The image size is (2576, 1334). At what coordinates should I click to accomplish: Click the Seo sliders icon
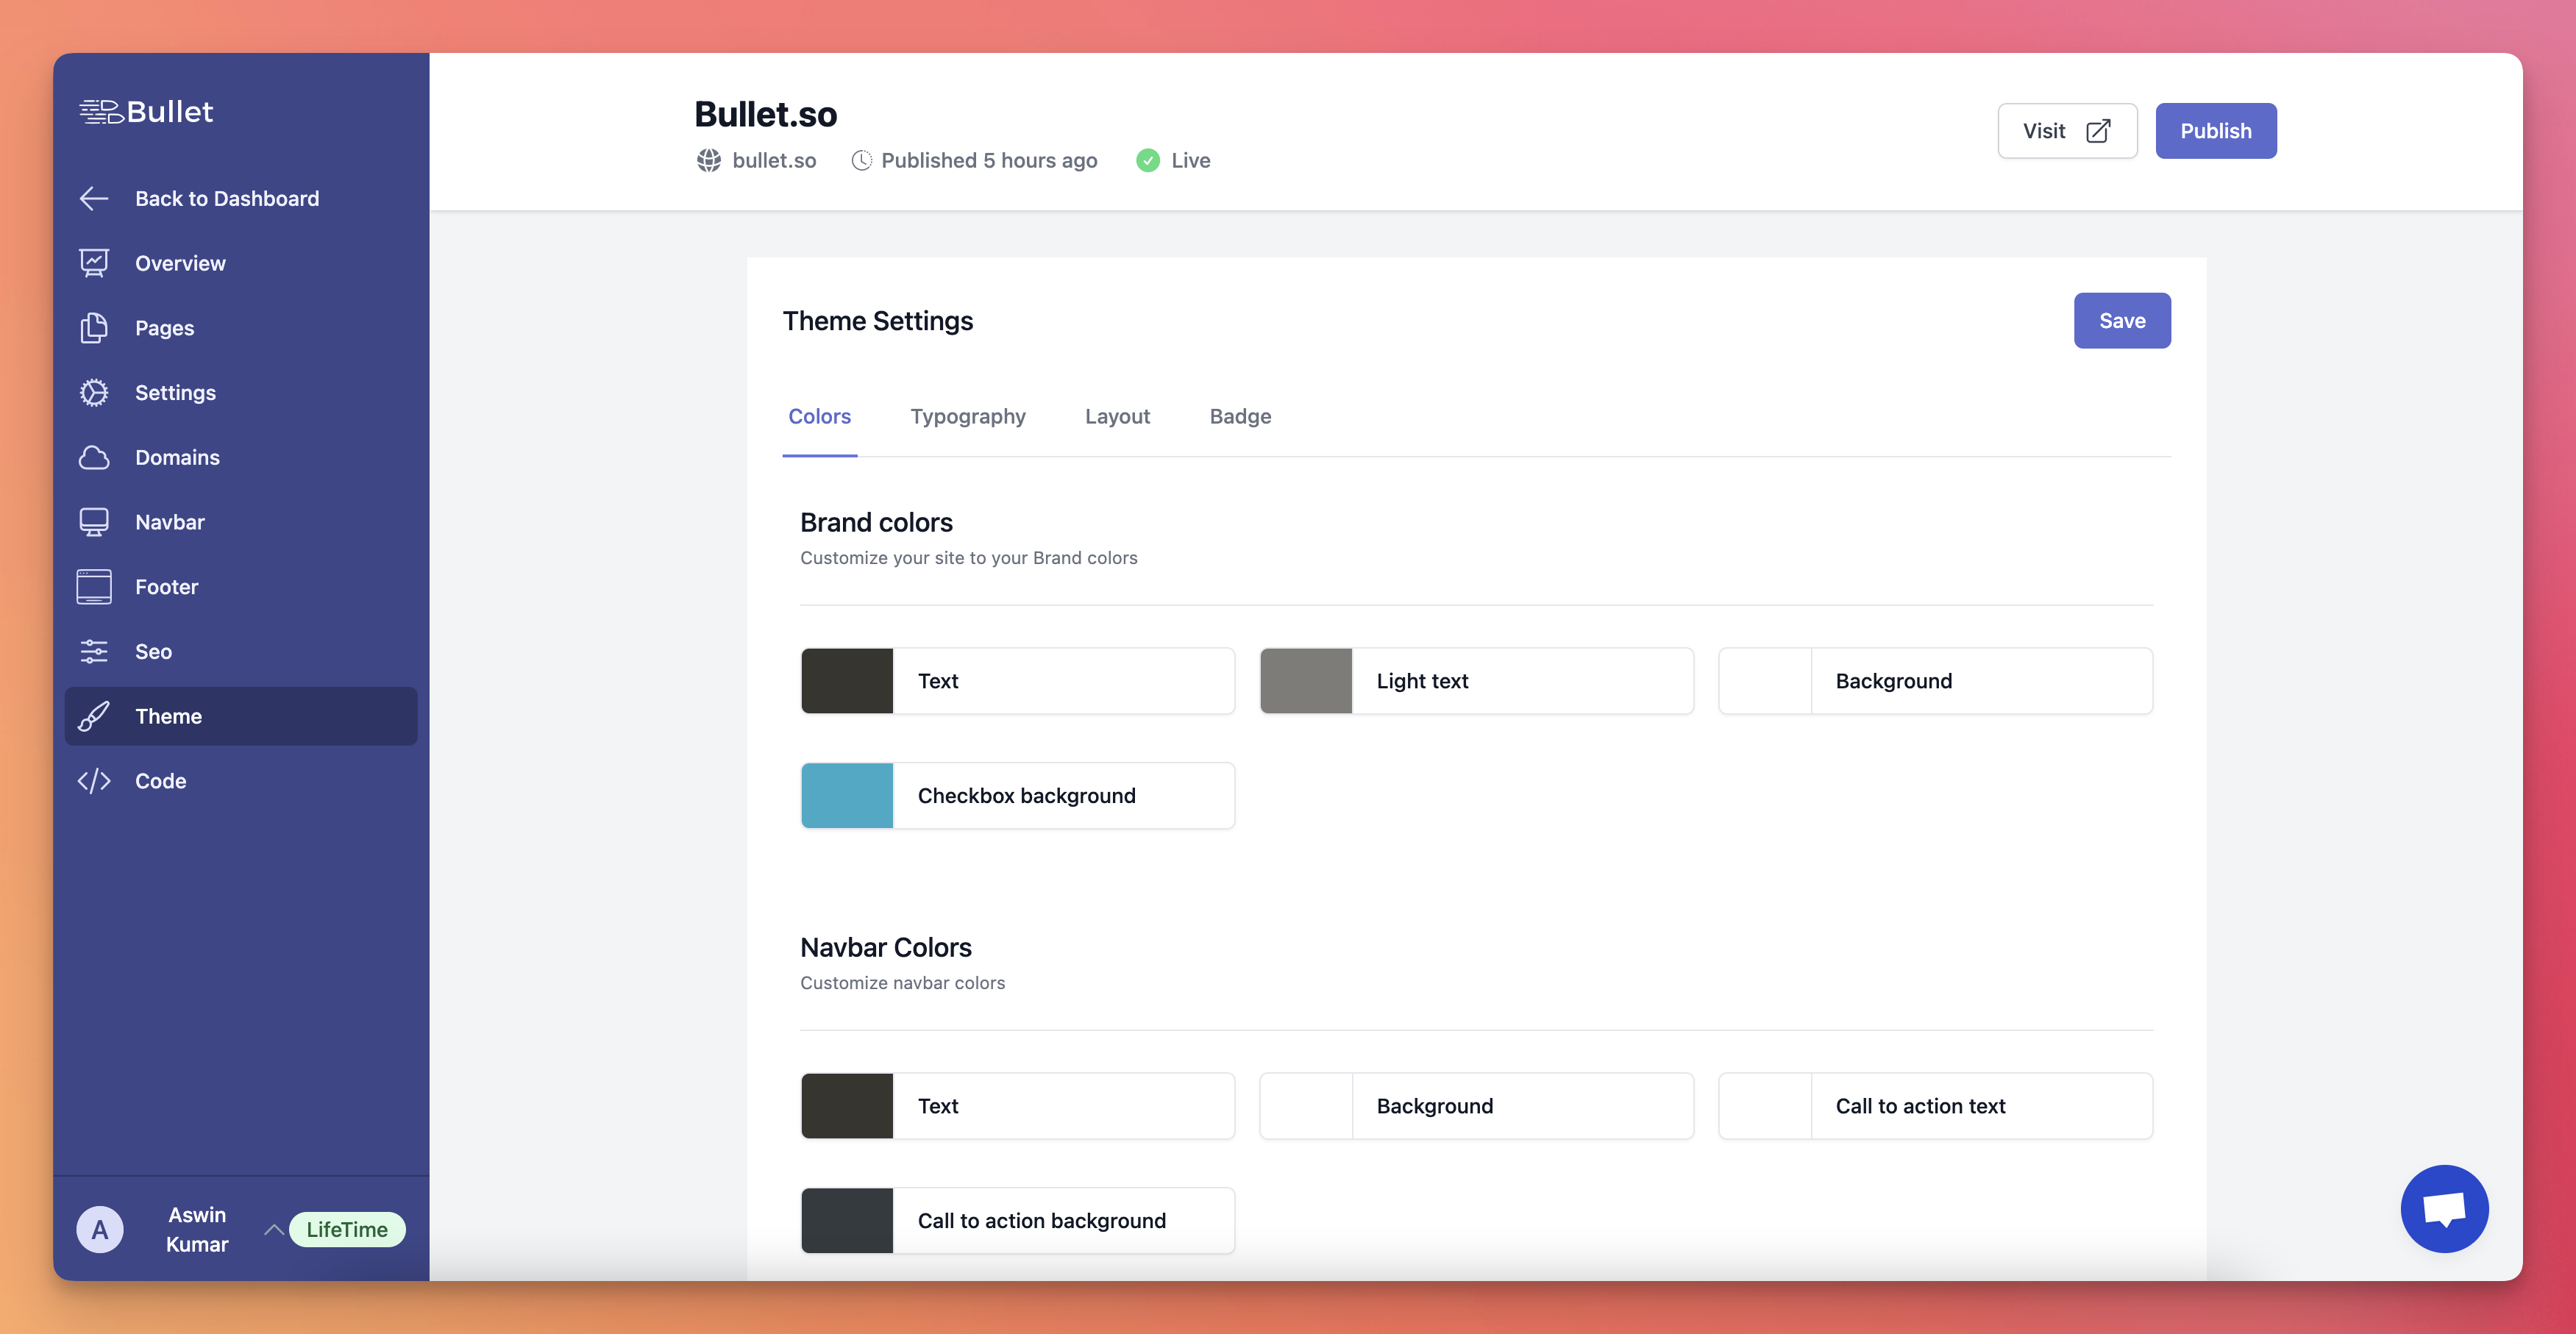click(x=94, y=651)
